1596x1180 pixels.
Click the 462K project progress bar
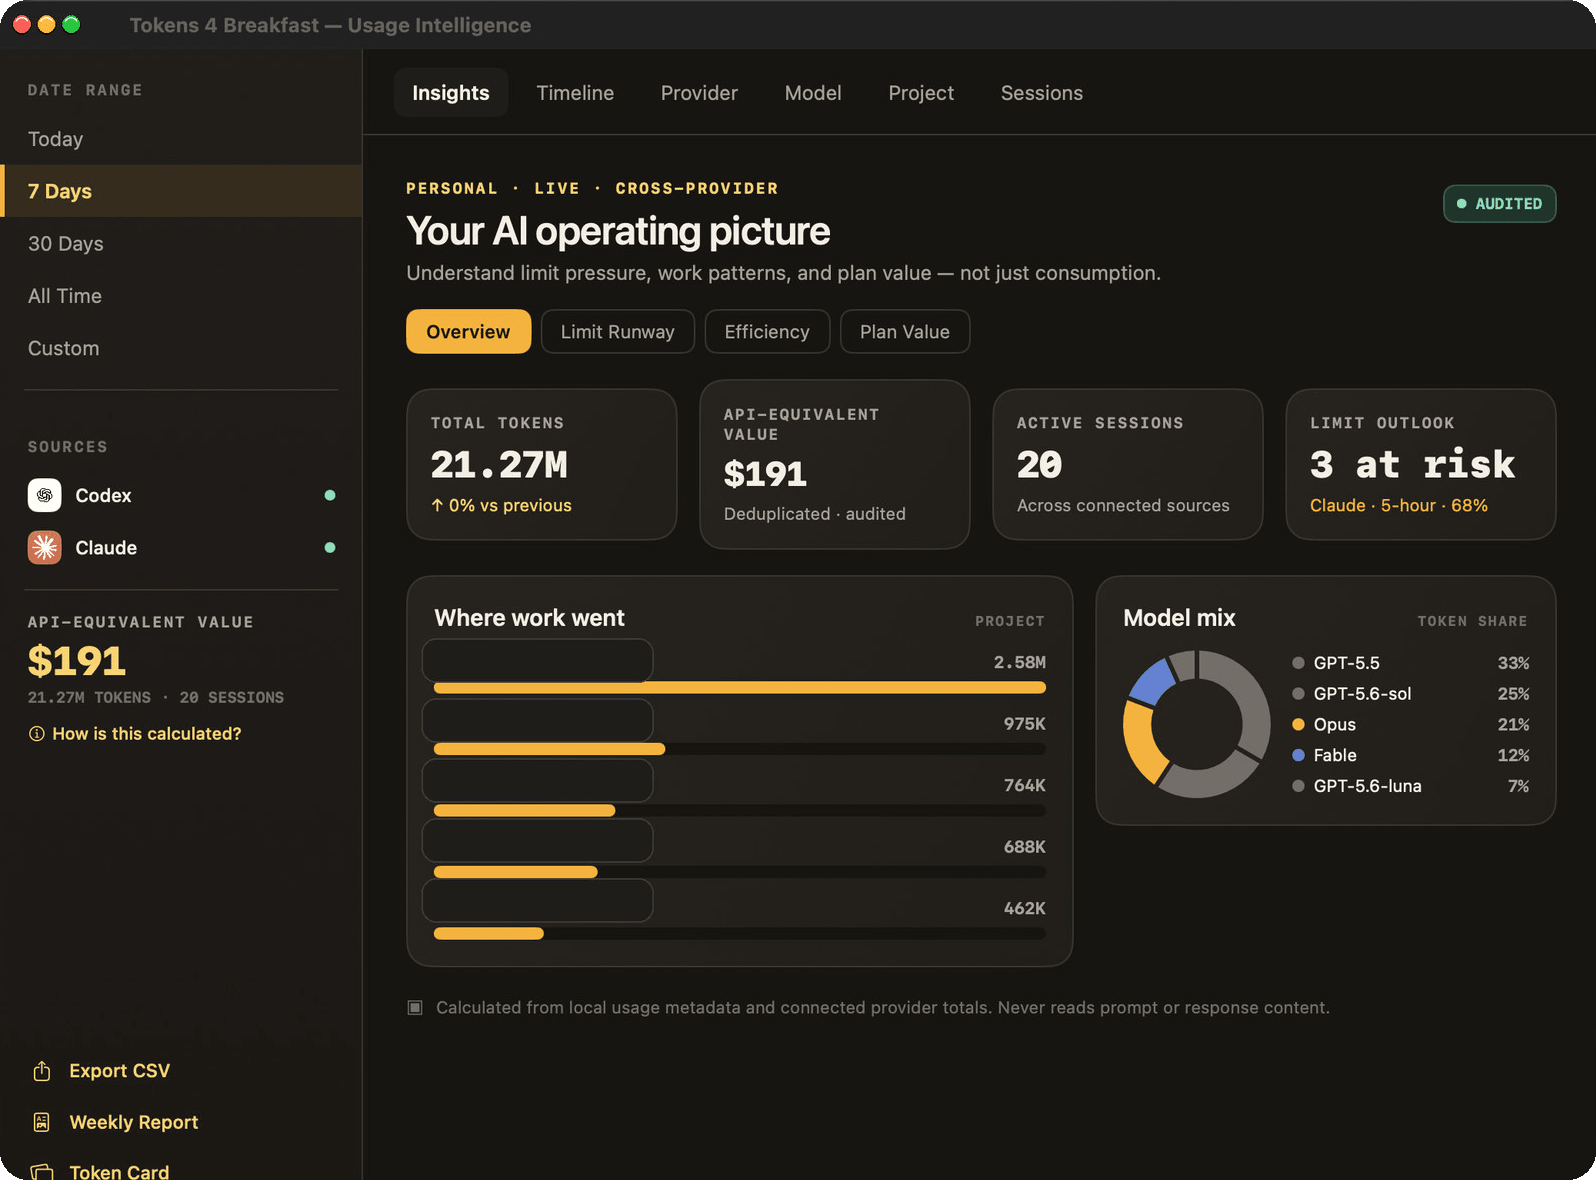[740, 934]
